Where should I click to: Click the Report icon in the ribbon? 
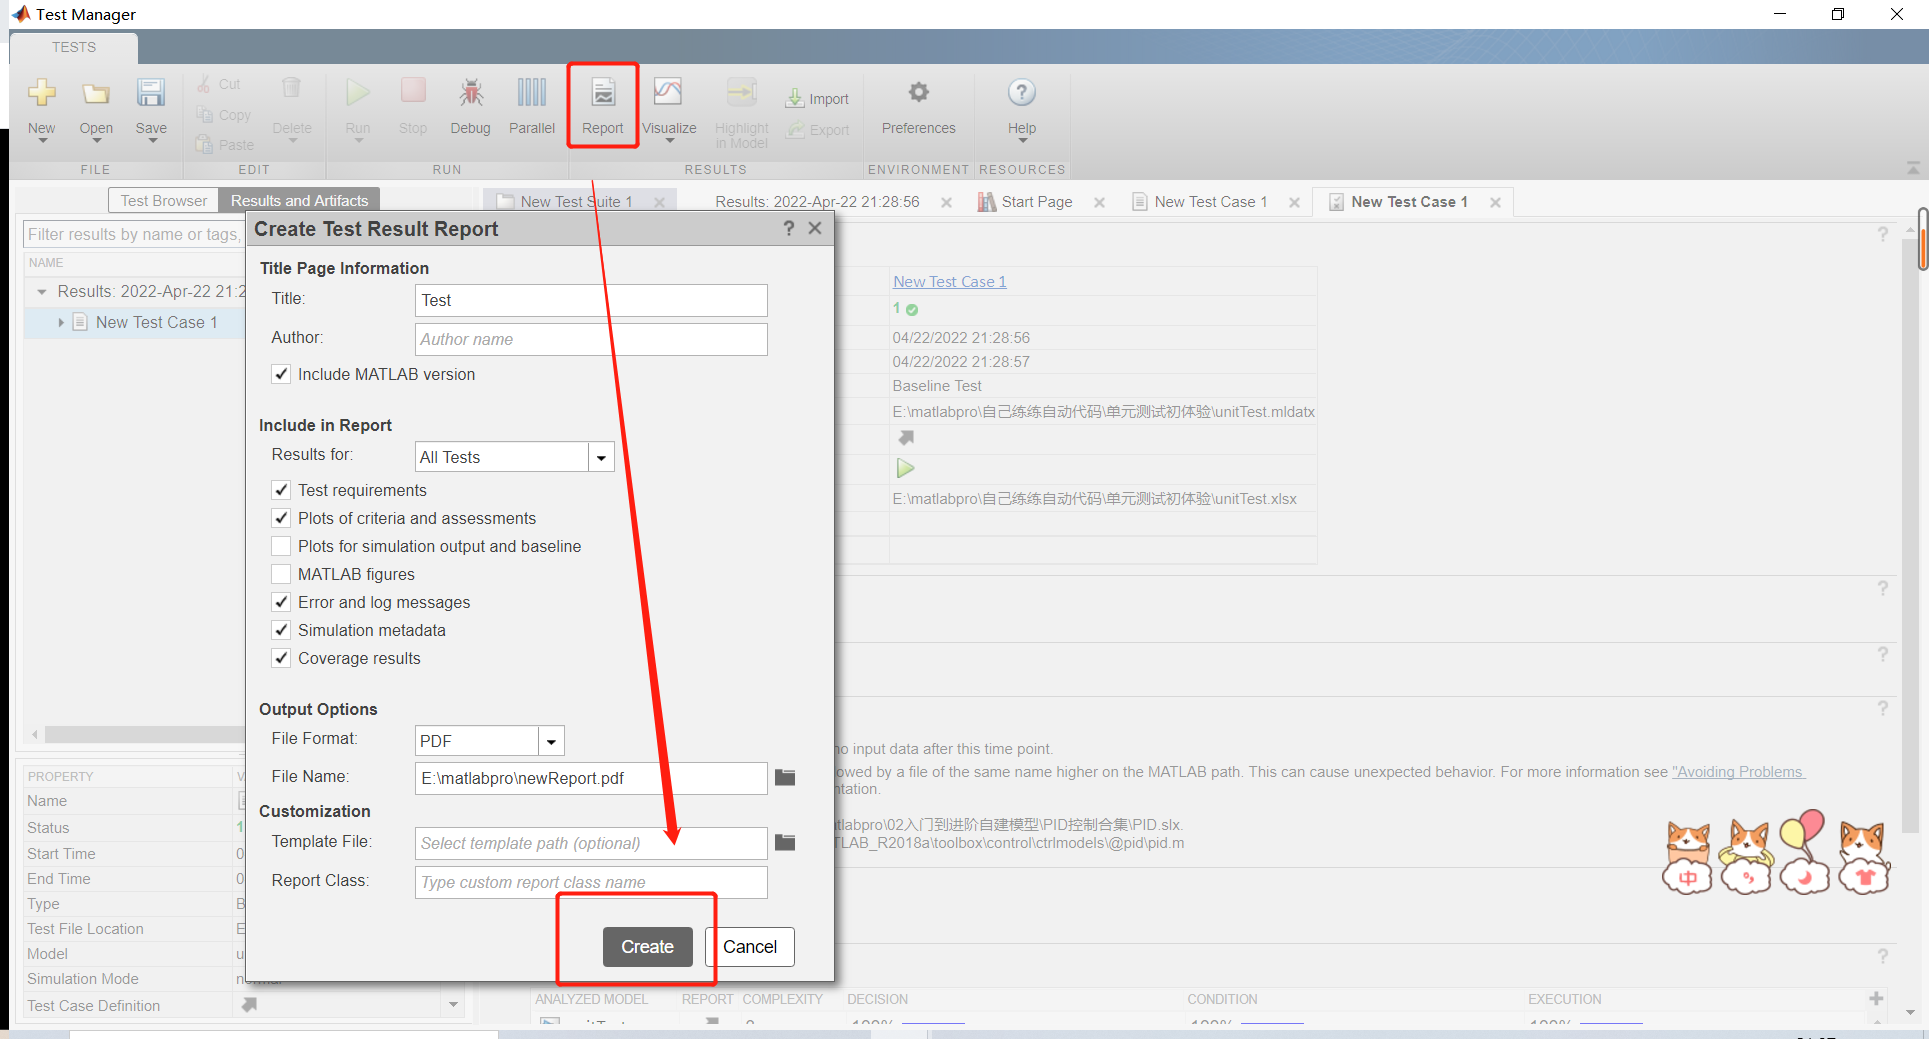602,105
